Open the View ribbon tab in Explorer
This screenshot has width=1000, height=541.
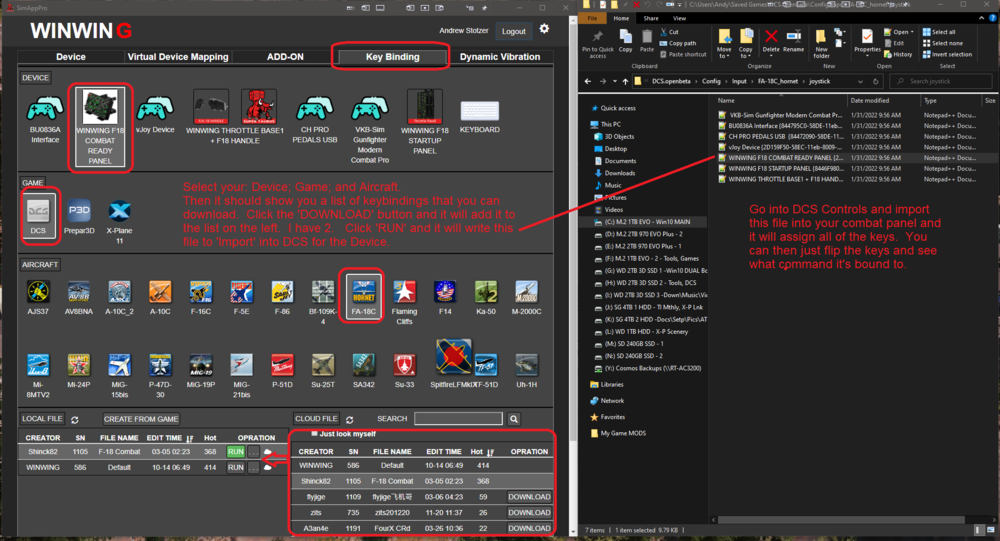[x=679, y=19]
